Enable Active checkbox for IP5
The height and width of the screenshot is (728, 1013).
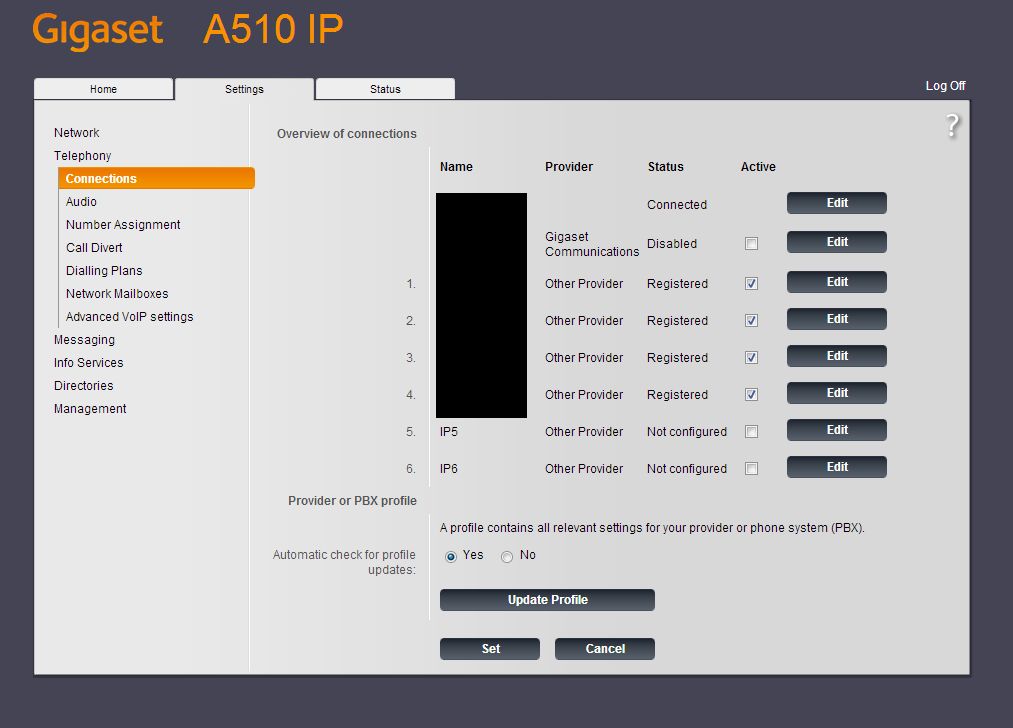coord(751,432)
